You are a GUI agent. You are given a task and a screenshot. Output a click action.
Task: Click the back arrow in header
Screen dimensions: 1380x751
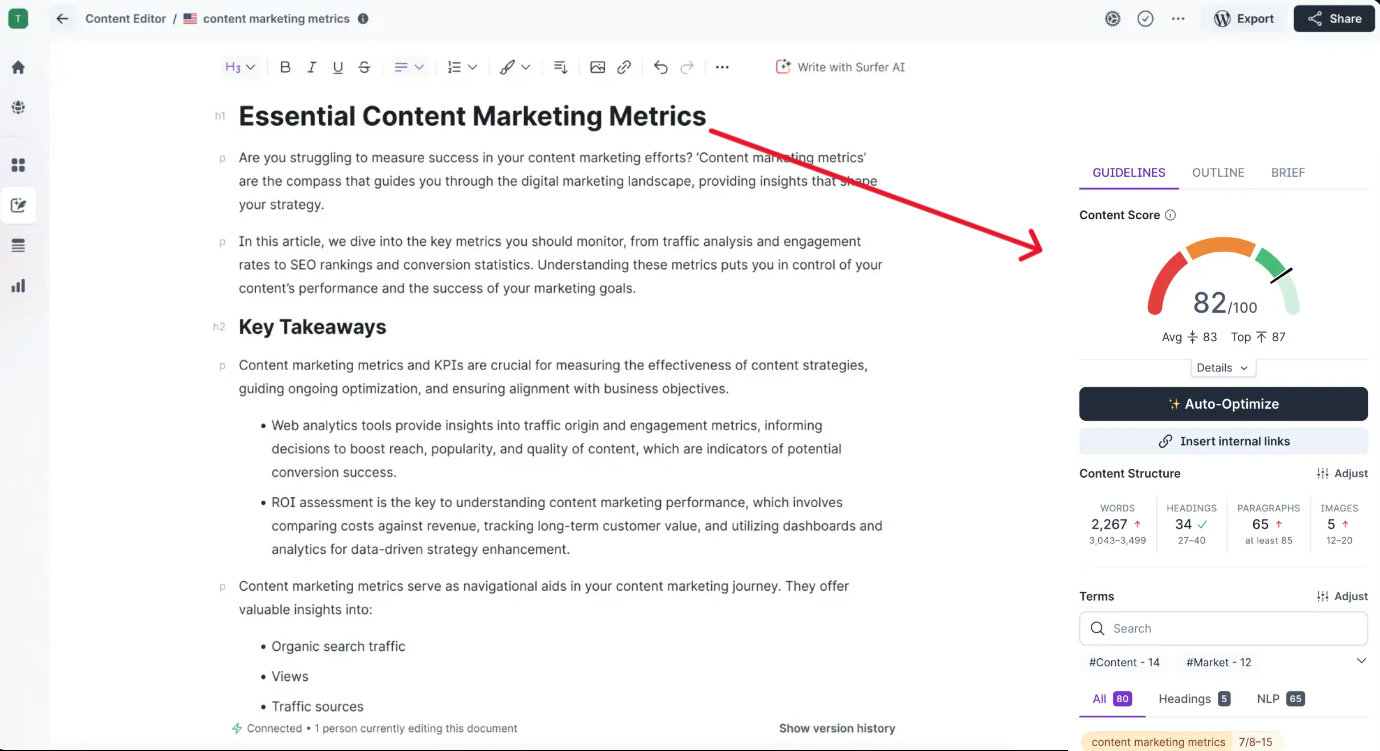[62, 18]
